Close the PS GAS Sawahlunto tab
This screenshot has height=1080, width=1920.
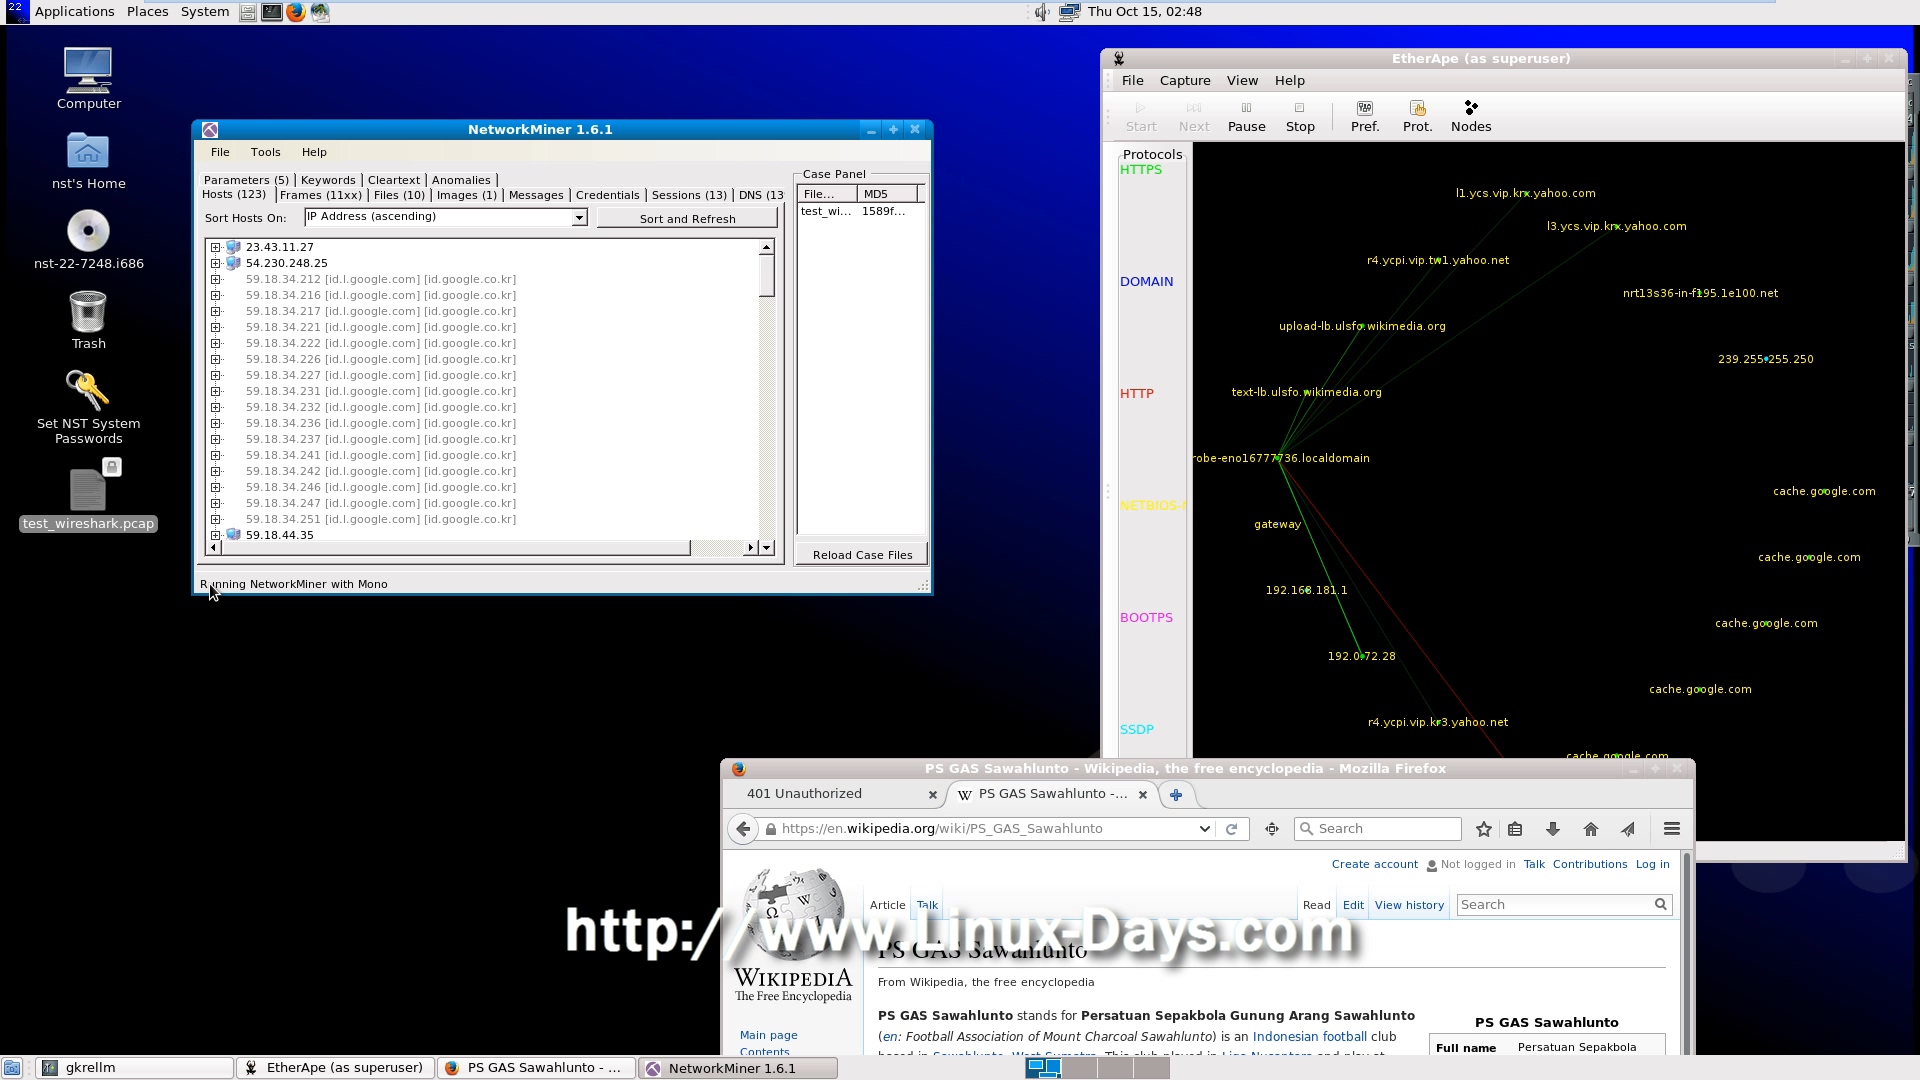(x=1142, y=795)
